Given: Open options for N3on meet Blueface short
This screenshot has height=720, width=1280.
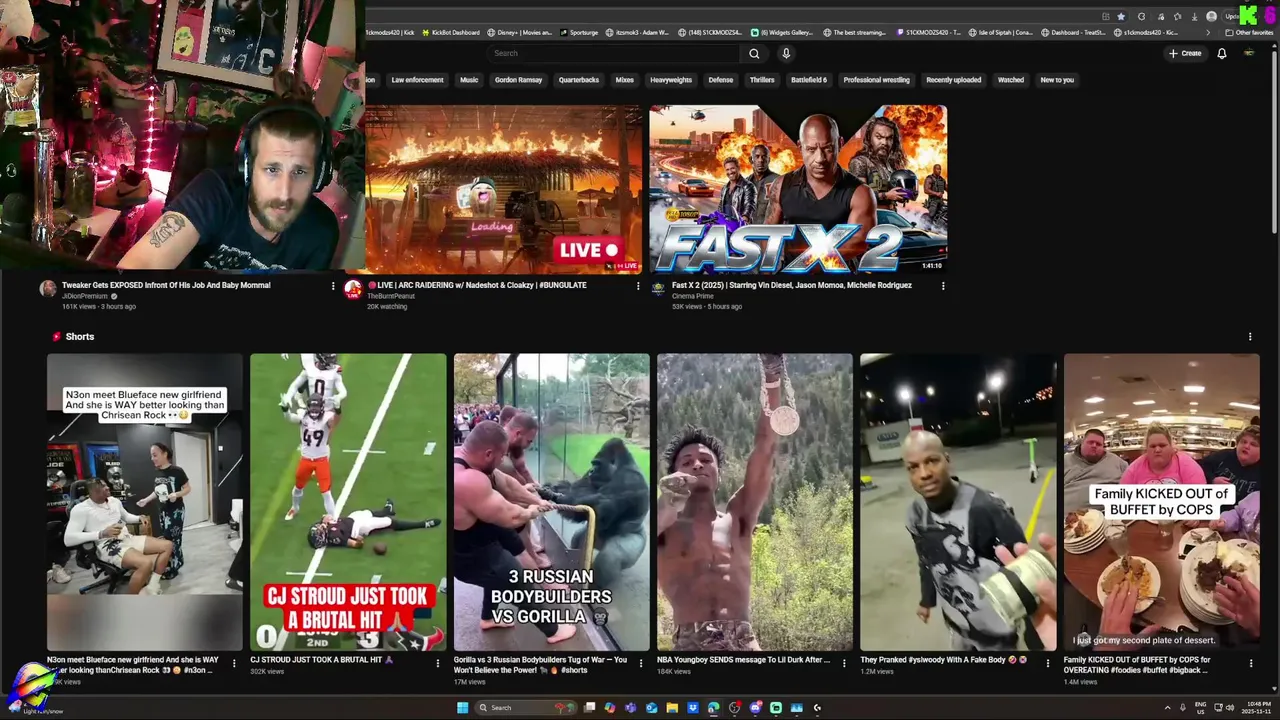Looking at the screenshot, I should pyautogui.click(x=234, y=663).
